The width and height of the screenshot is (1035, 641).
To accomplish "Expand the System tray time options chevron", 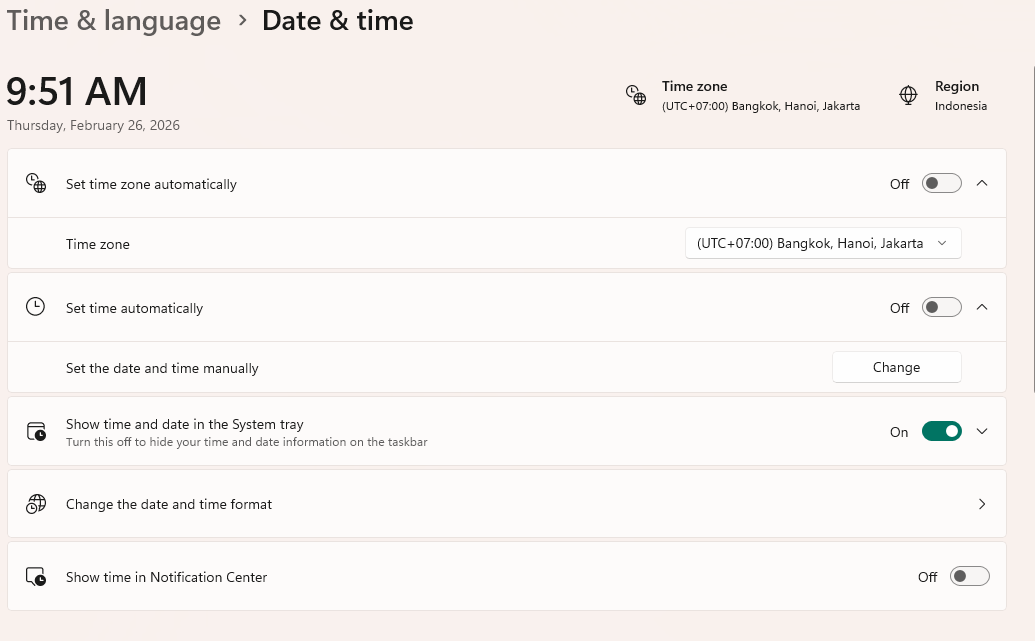I will (x=982, y=432).
